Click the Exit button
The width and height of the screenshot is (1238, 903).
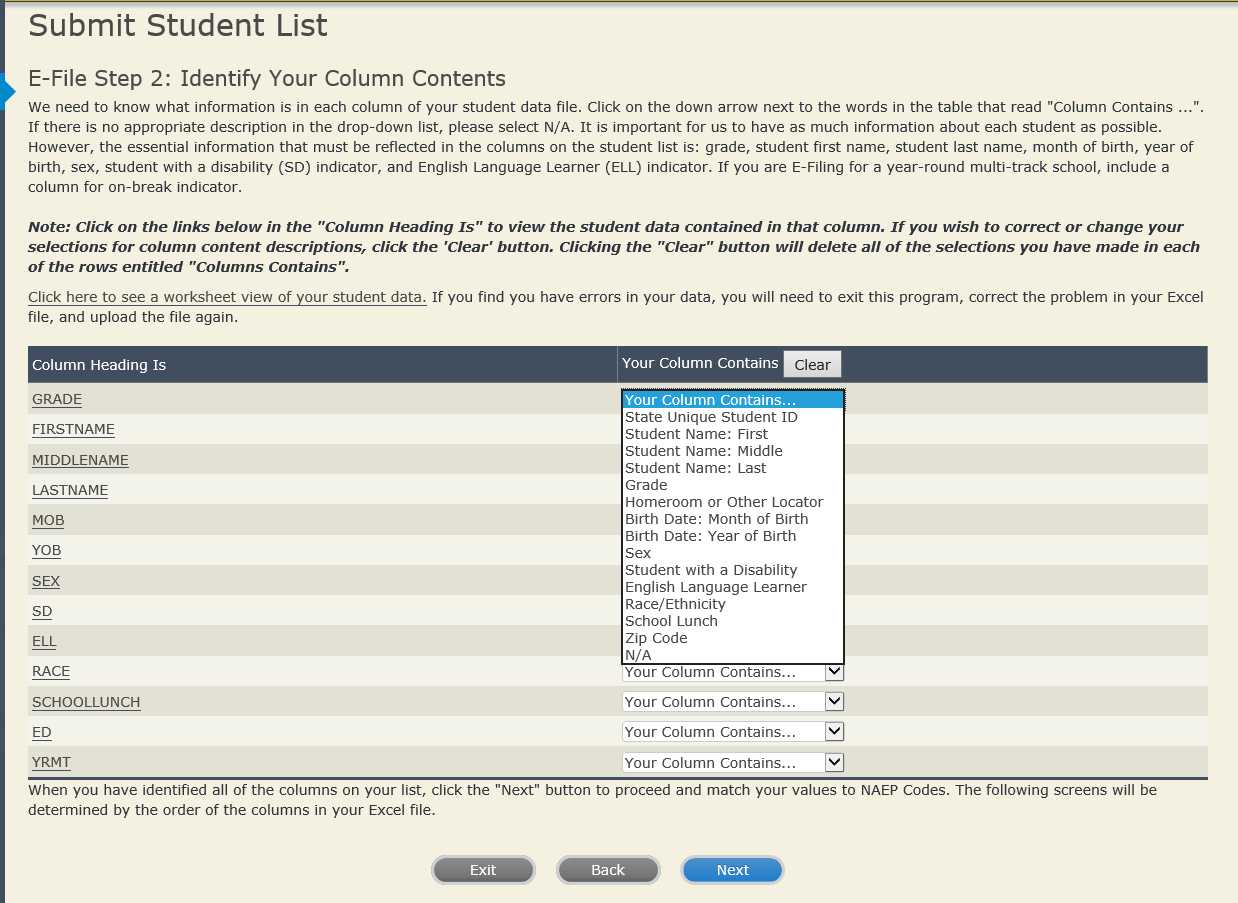483,870
